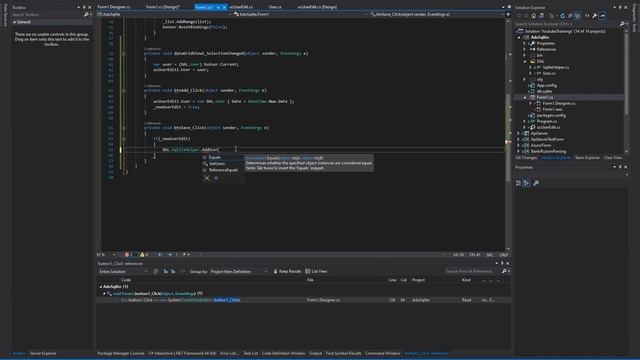640x360 pixels.
Task: Expand the ApiServer project node
Action: click(519, 133)
